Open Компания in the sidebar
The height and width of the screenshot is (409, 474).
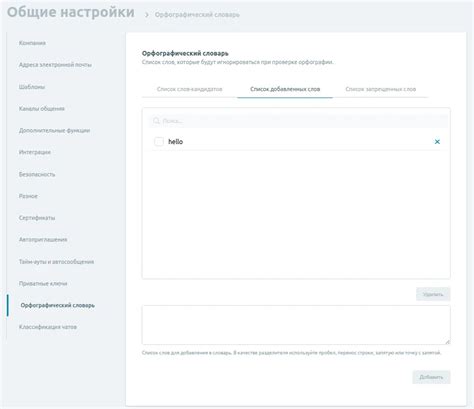32,43
